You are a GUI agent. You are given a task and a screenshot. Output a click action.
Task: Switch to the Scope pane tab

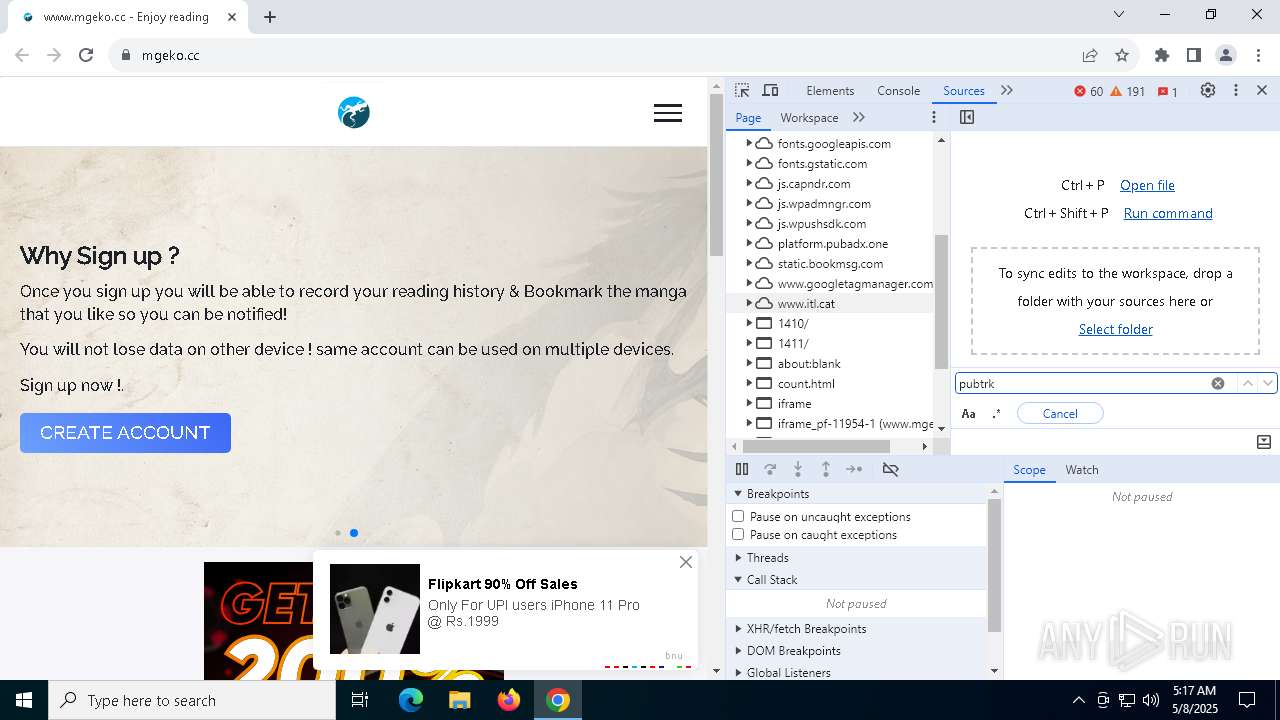pyautogui.click(x=1029, y=470)
